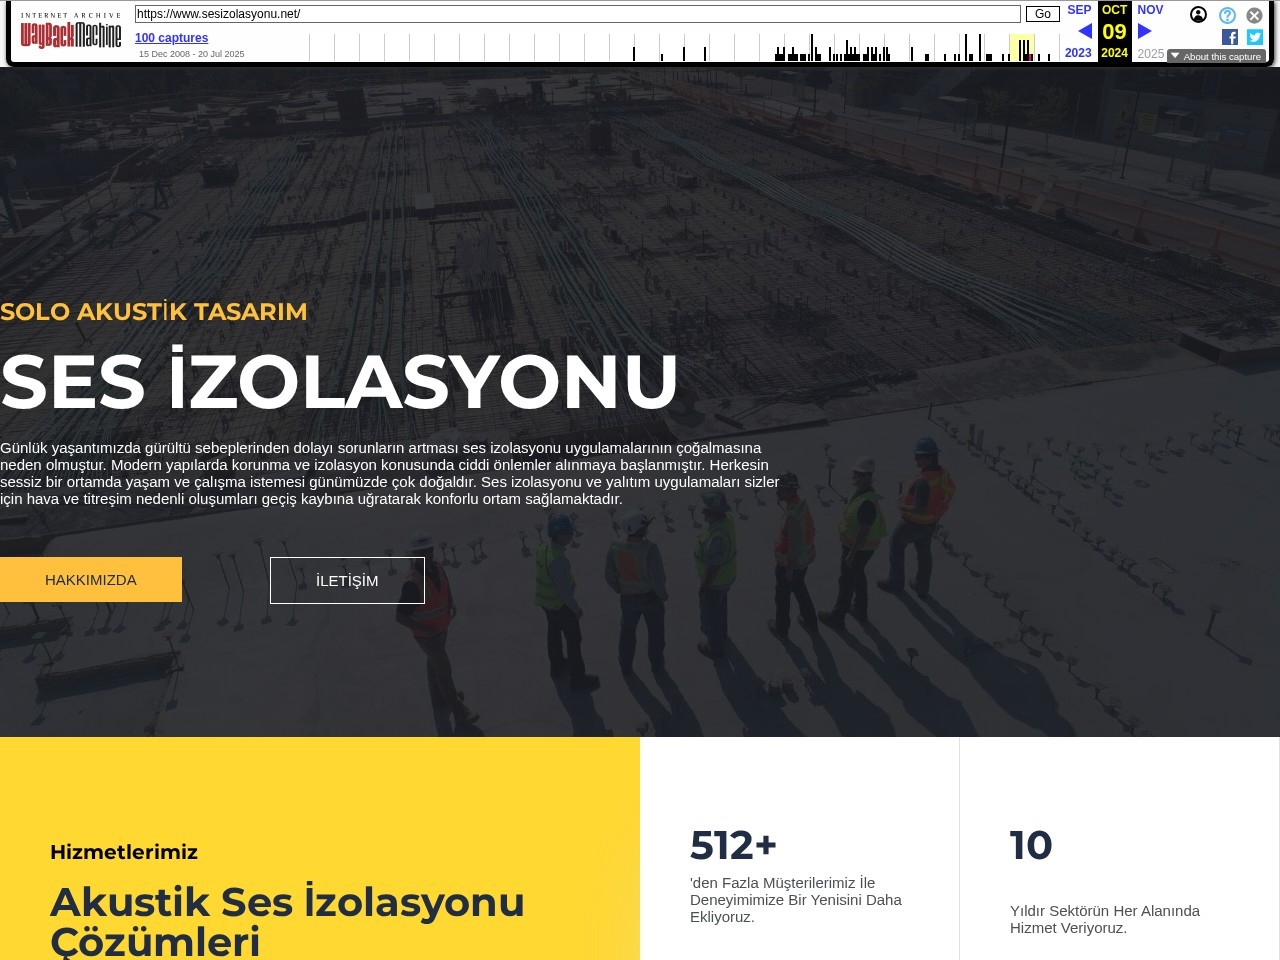1280x960 pixels.
Task: Share capture on Facebook
Action: pos(1230,37)
